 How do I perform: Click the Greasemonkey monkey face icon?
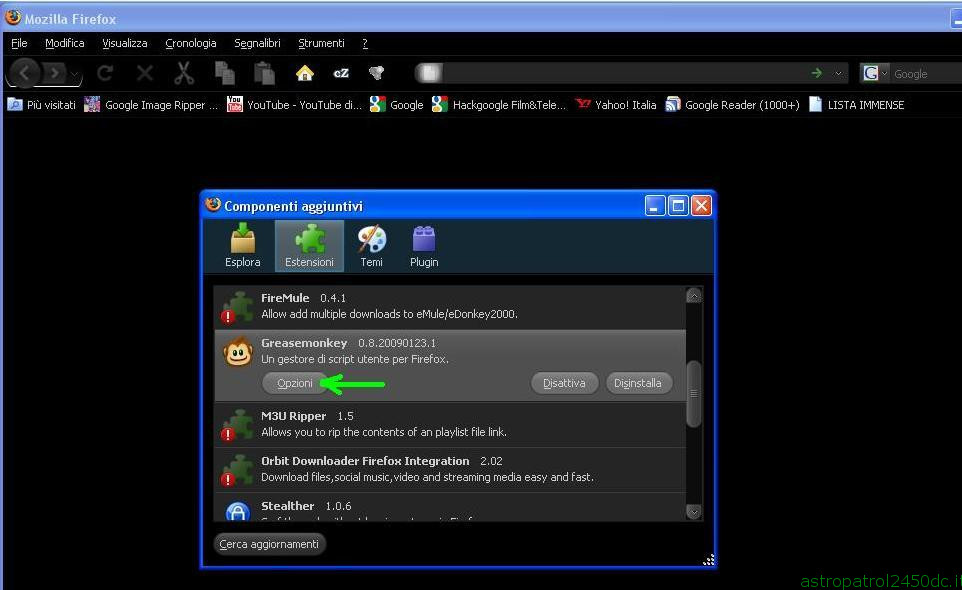pos(237,352)
